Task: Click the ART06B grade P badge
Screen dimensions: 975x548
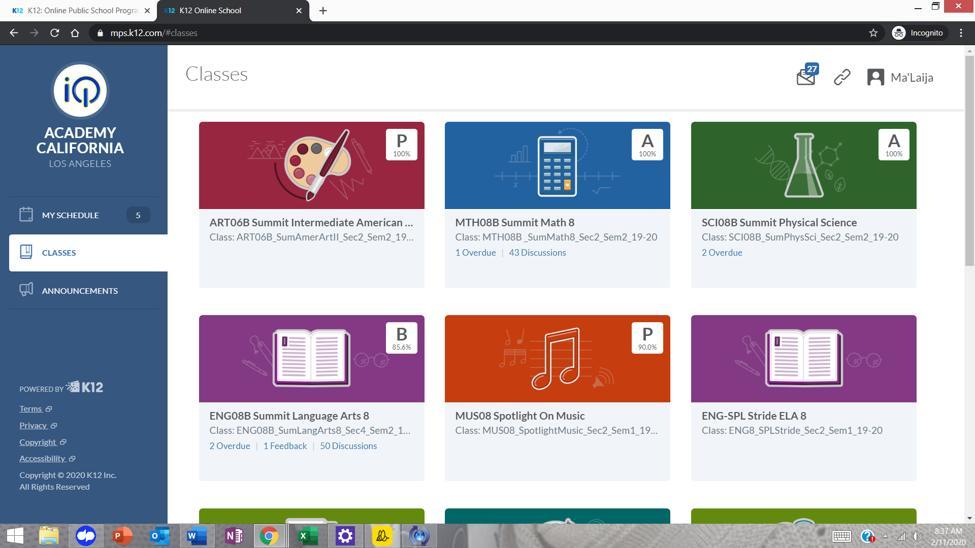Action: tap(402, 144)
